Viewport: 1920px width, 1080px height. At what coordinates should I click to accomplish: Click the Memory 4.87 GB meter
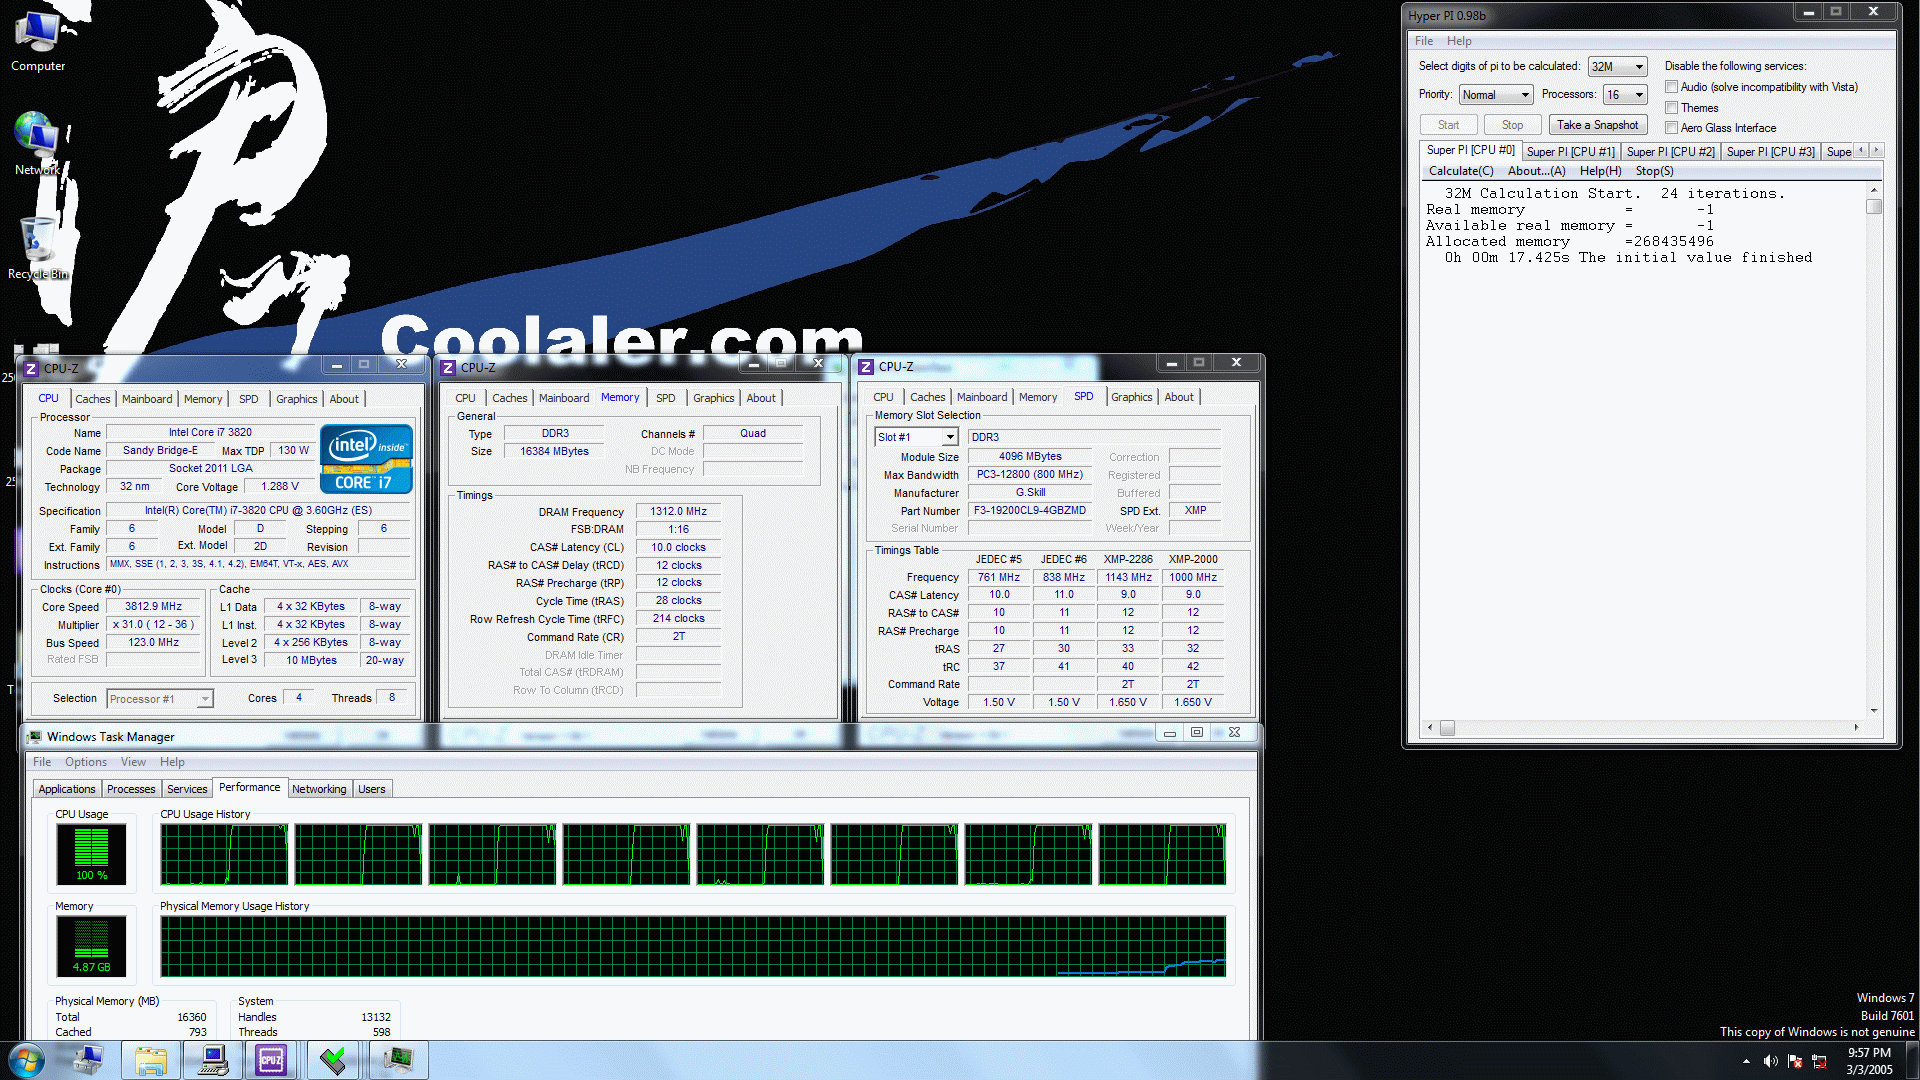pos(91,946)
